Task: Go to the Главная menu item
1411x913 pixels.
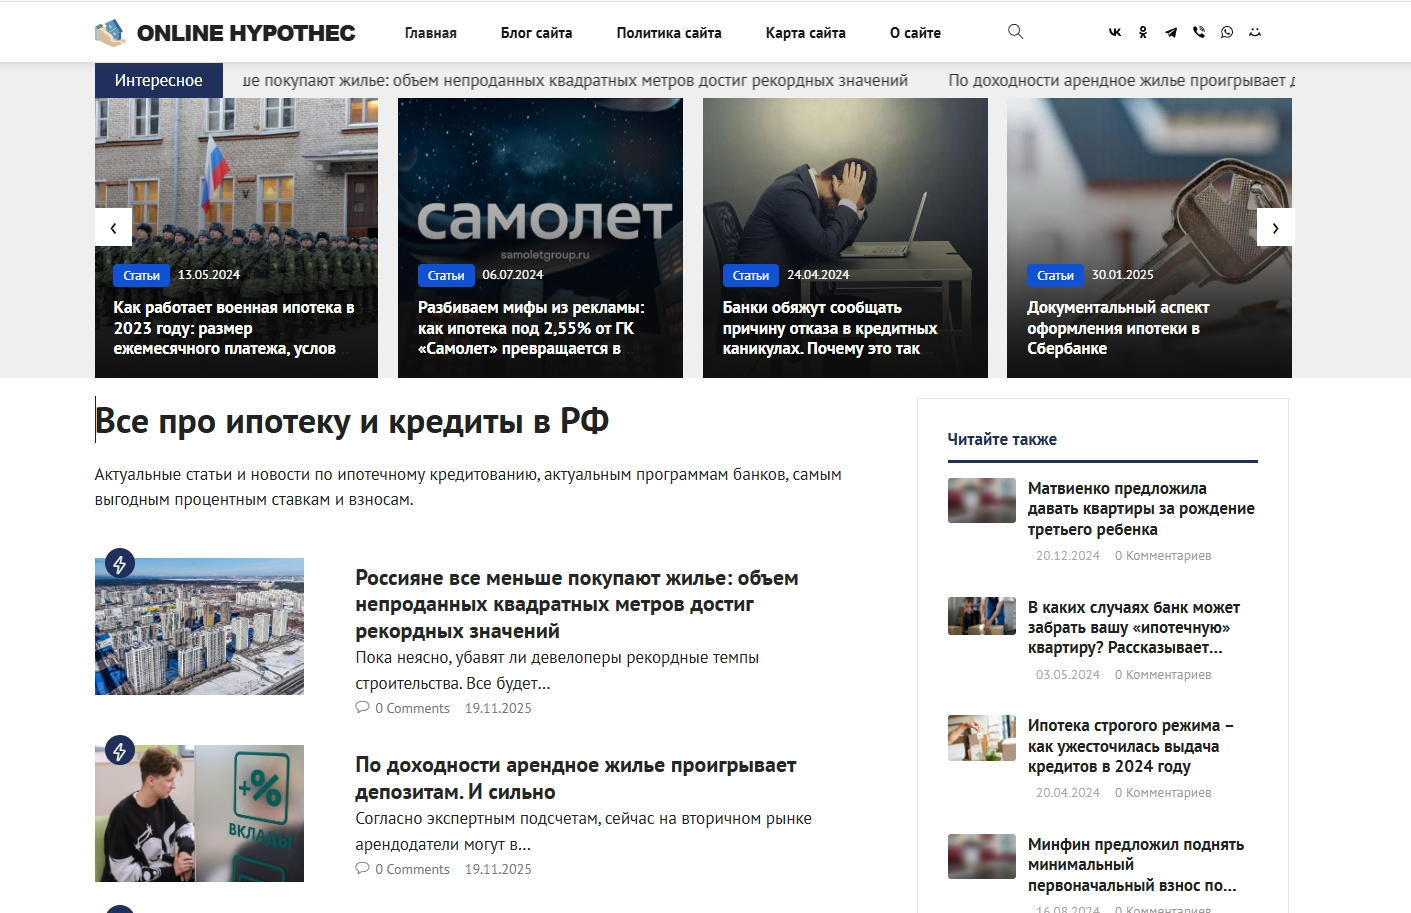Action: [431, 33]
